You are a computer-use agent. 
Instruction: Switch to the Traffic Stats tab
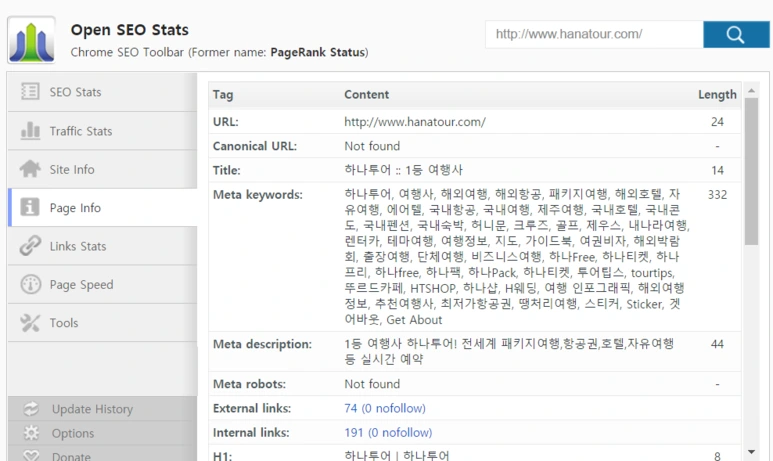pyautogui.click(x=103, y=131)
